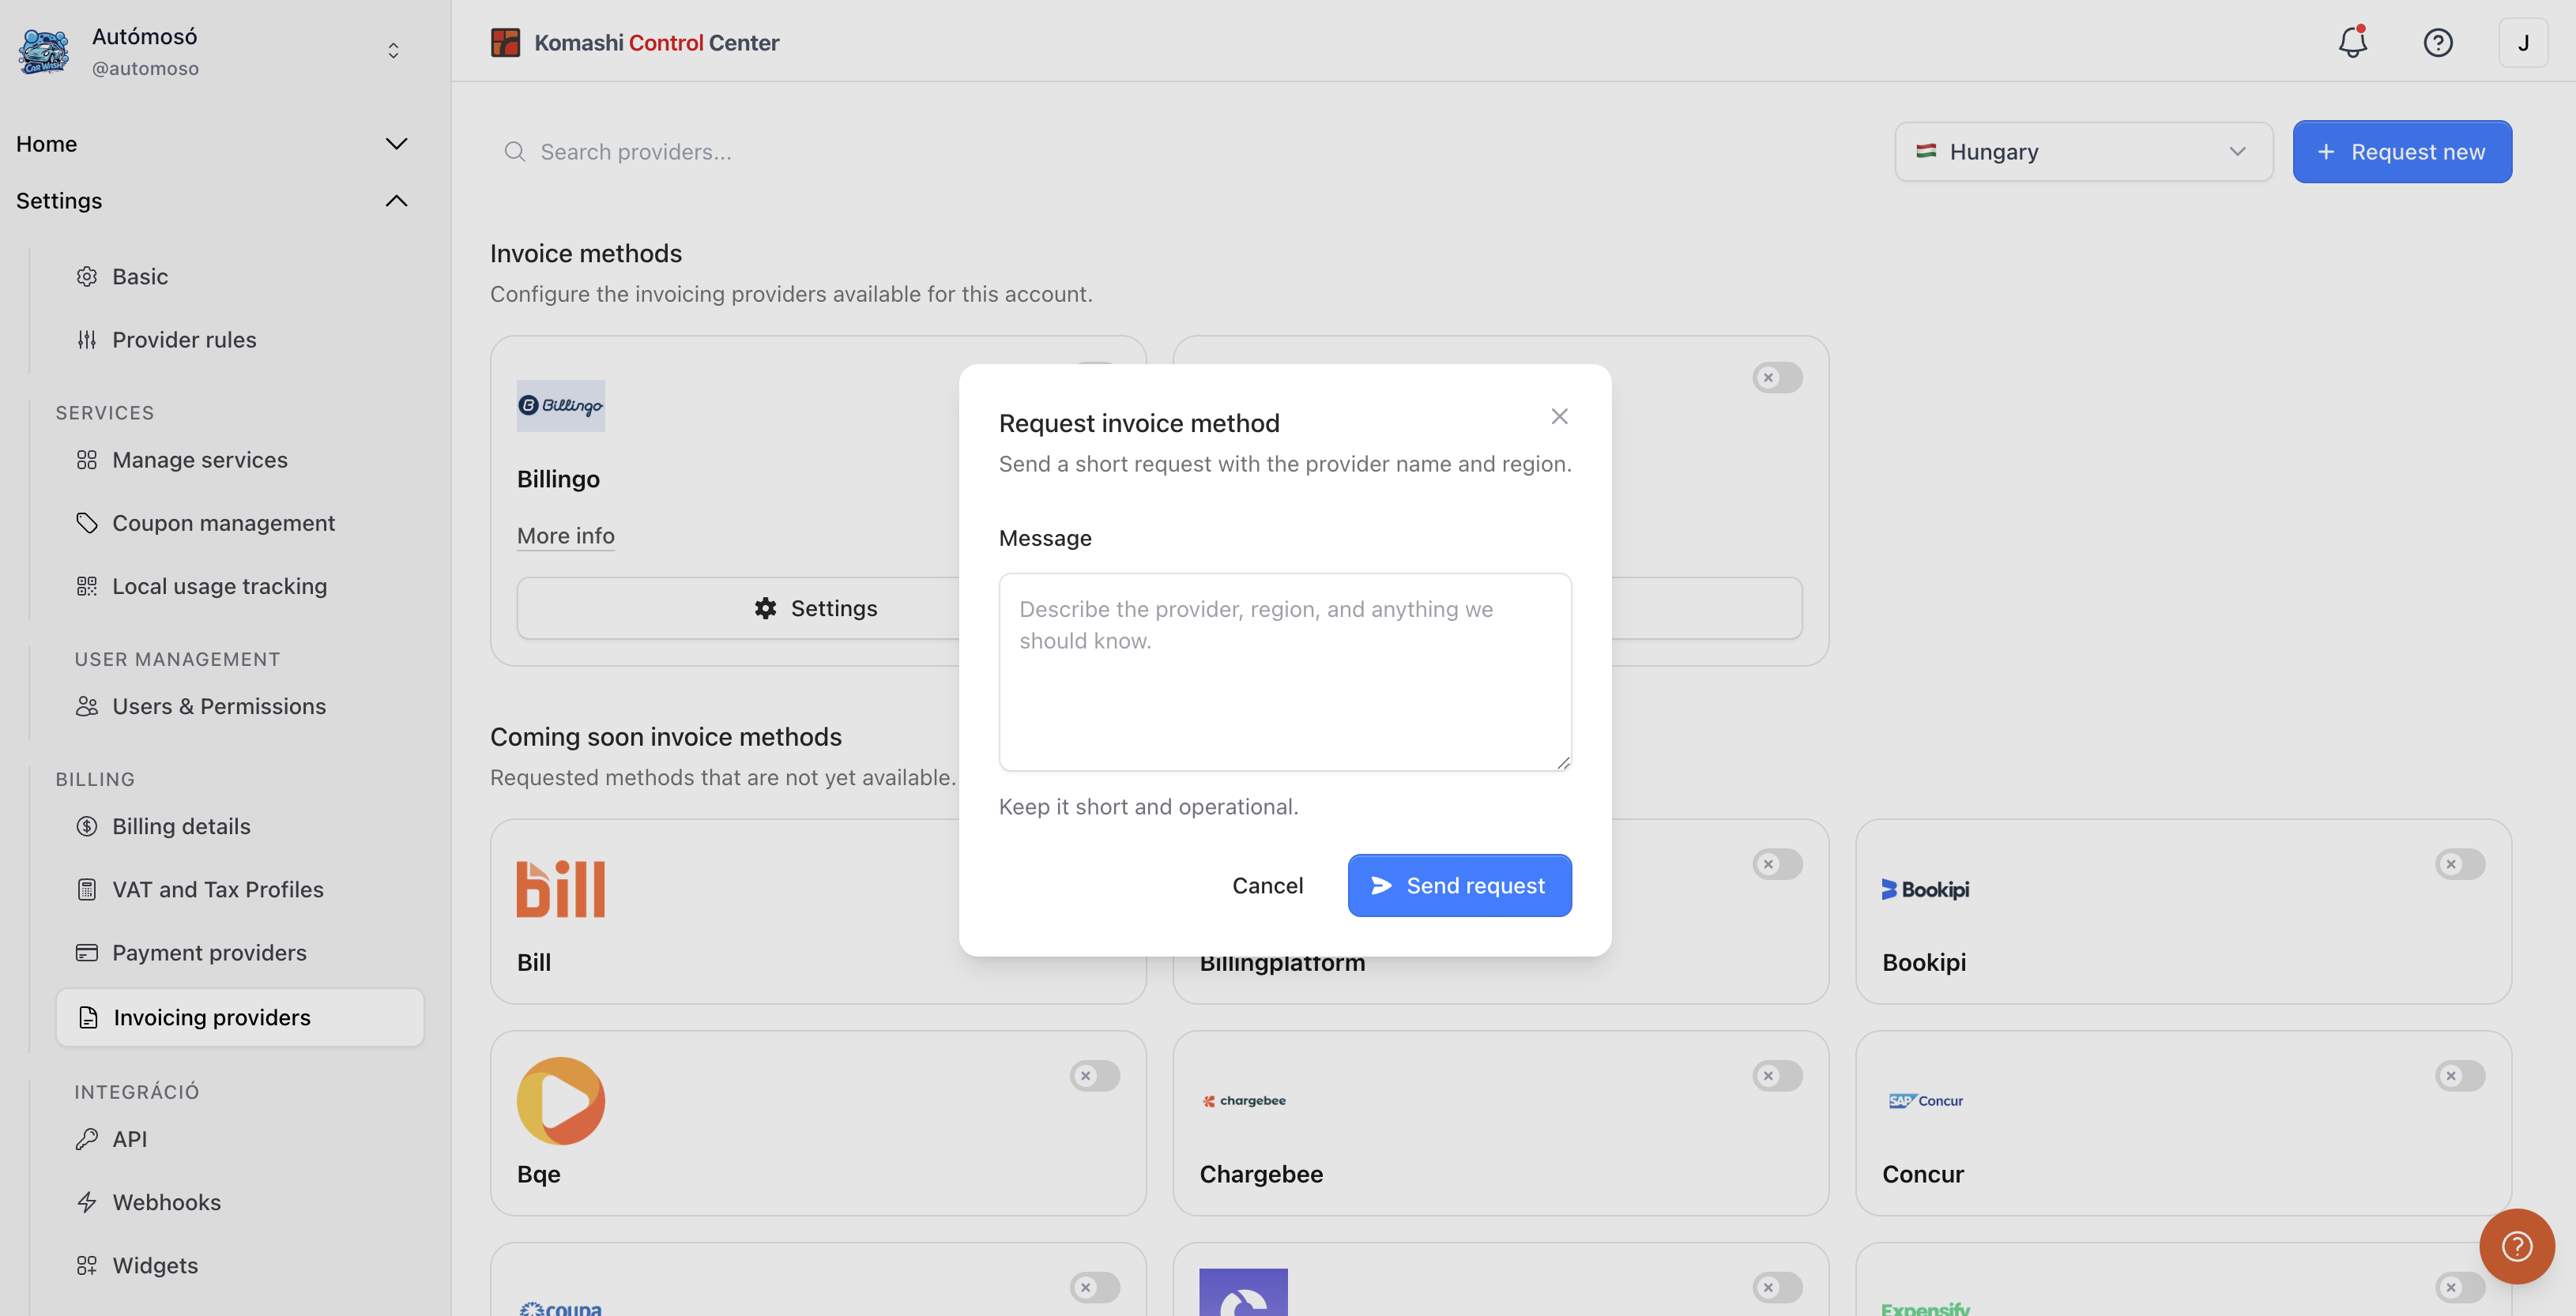
Task: Click the Bill logo image
Action: [x=561, y=889]
